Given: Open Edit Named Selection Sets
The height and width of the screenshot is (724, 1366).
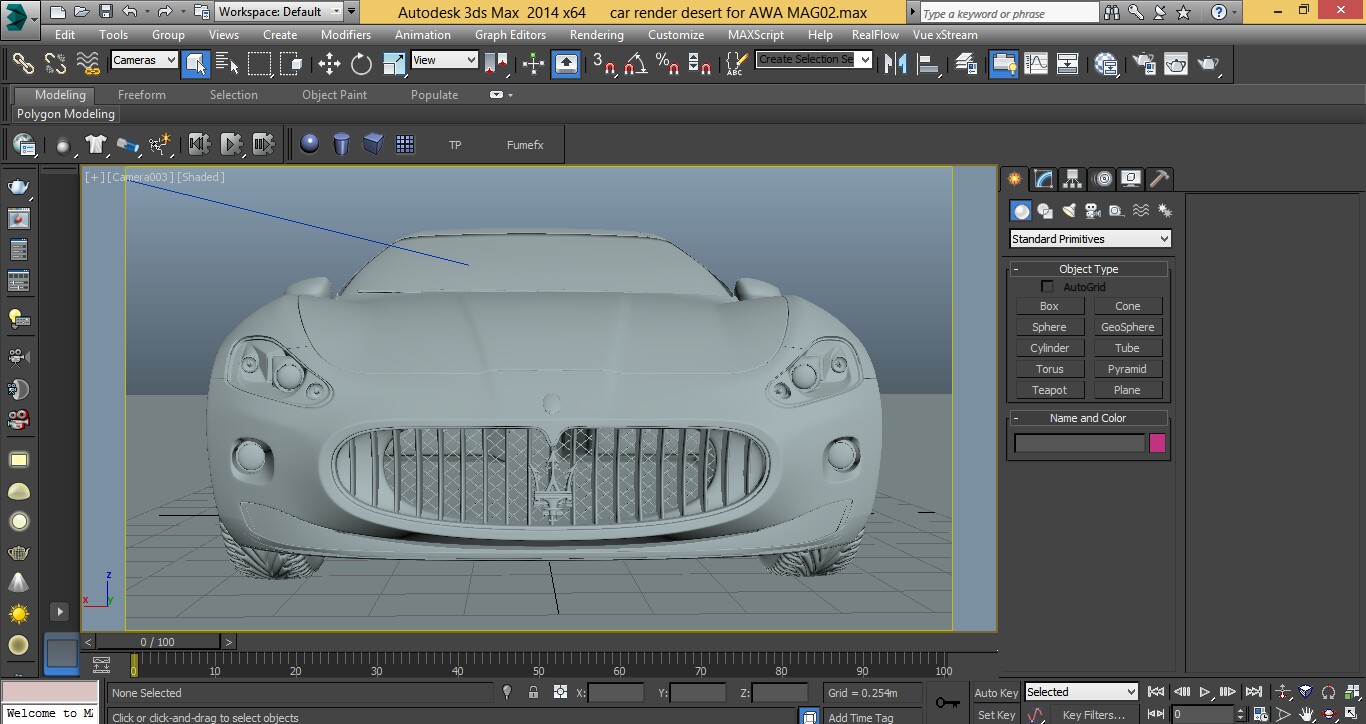Looking at the screenshot, I should point(736,63).
